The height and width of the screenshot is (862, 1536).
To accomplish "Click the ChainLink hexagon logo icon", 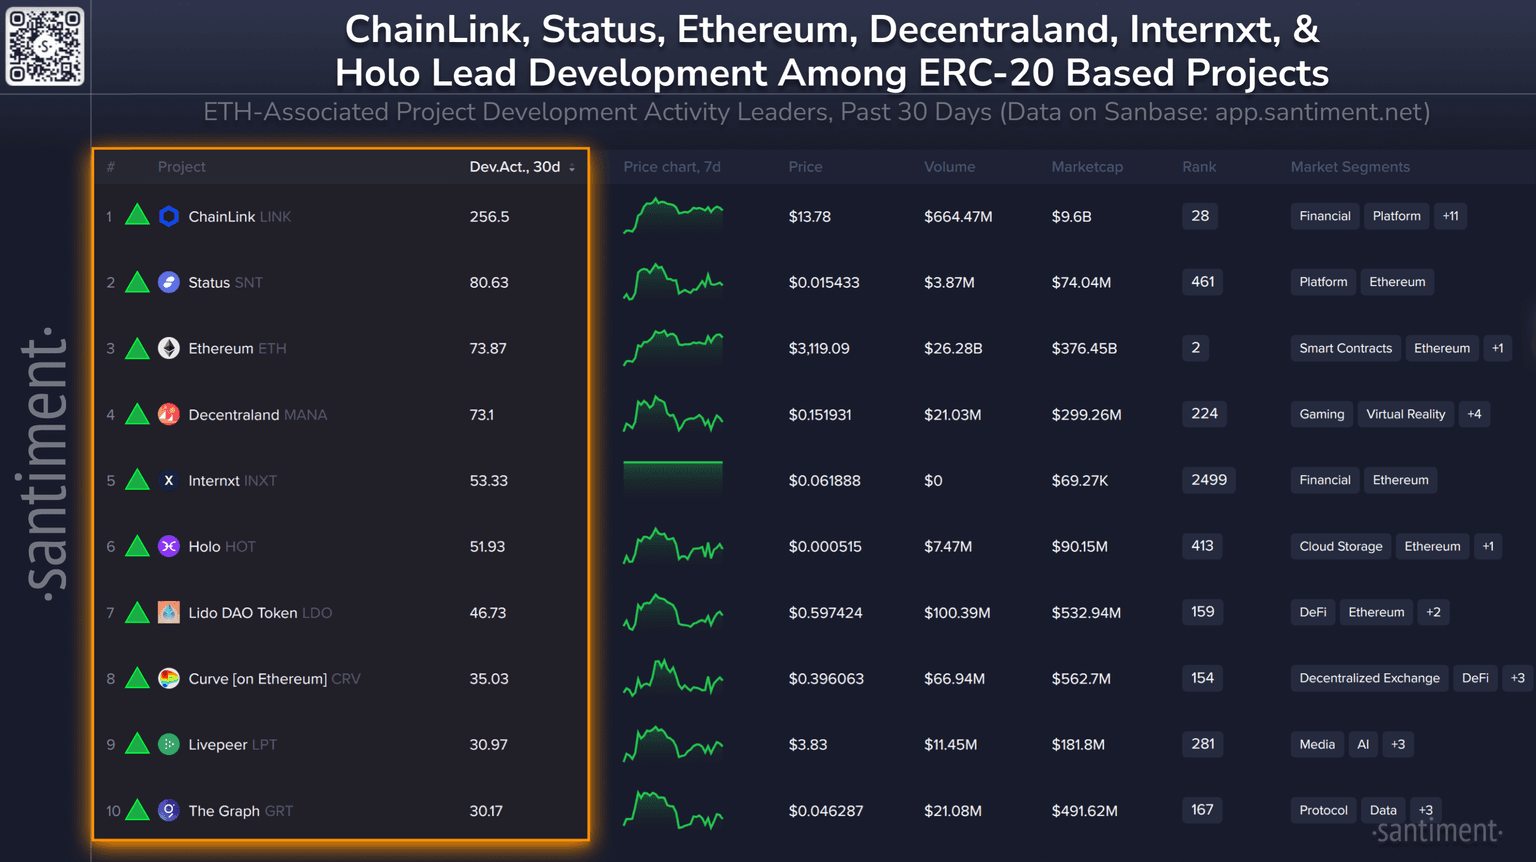I will click(169, 216).
